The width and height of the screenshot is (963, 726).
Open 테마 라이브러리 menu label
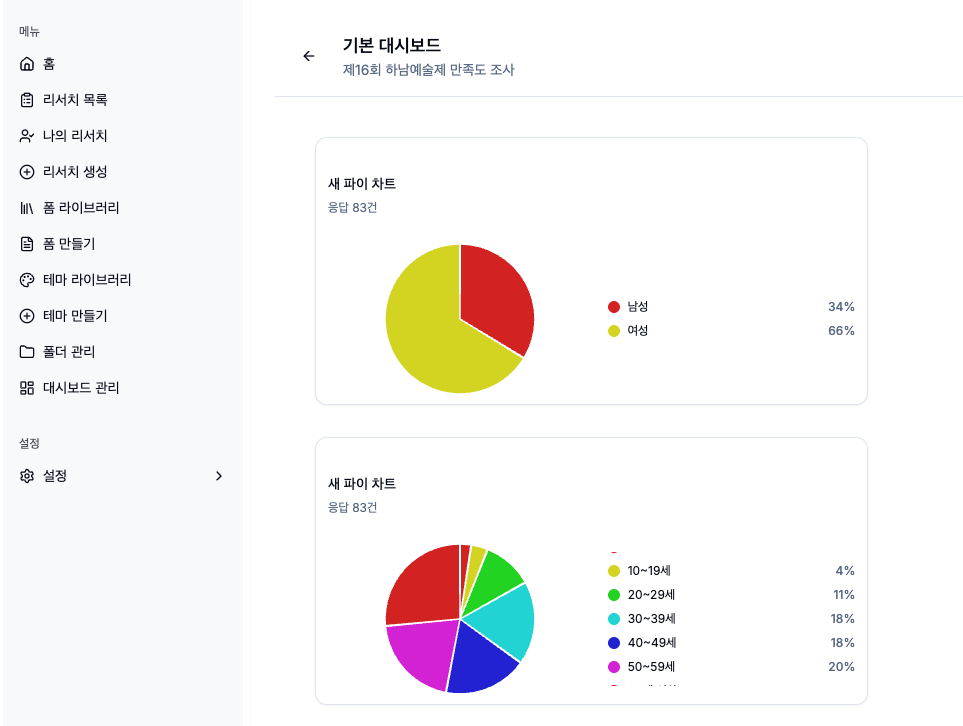87,280
